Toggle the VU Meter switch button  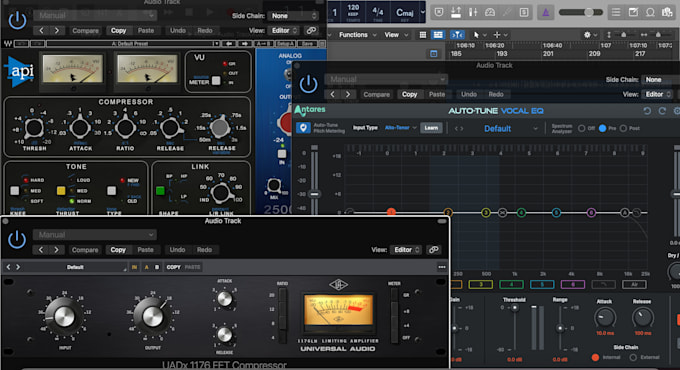click(x=216, y=81)
